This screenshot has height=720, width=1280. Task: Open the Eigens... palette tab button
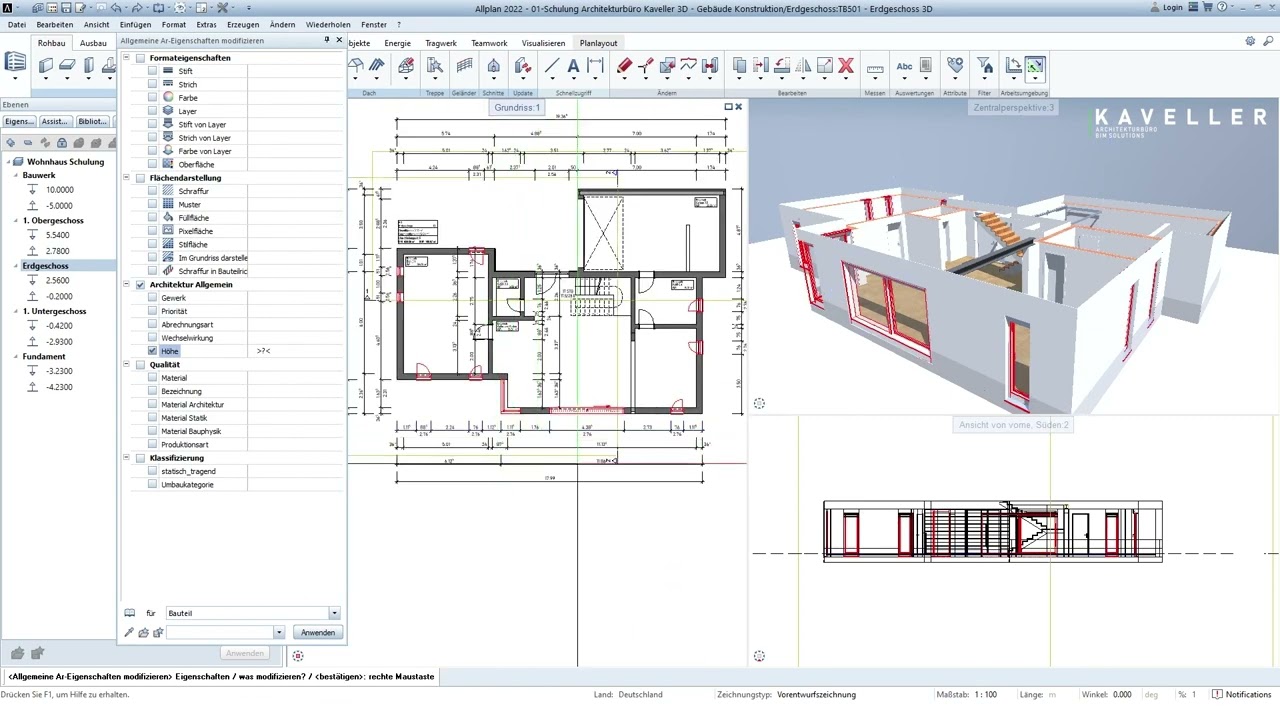coord(19,122)
